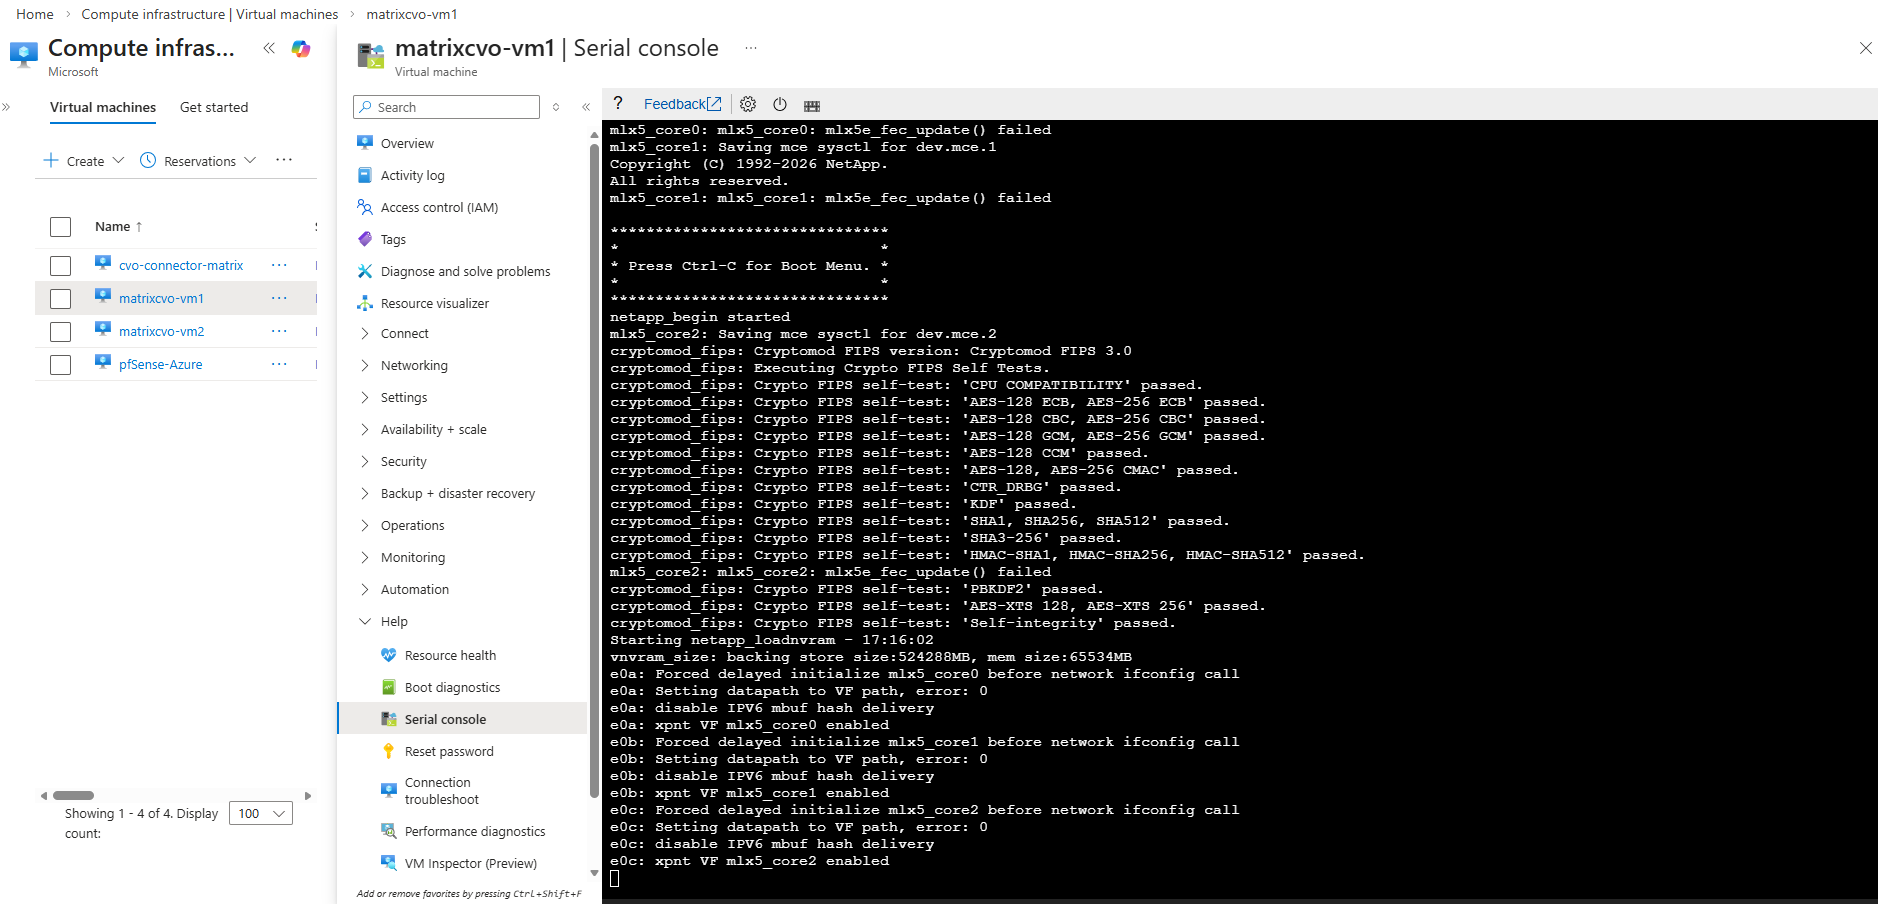Image resolution: width=1878 pixels, height=904 pixels.
Task: Open the matrixcvo-vm1 VM link
Action: [161, 299]
